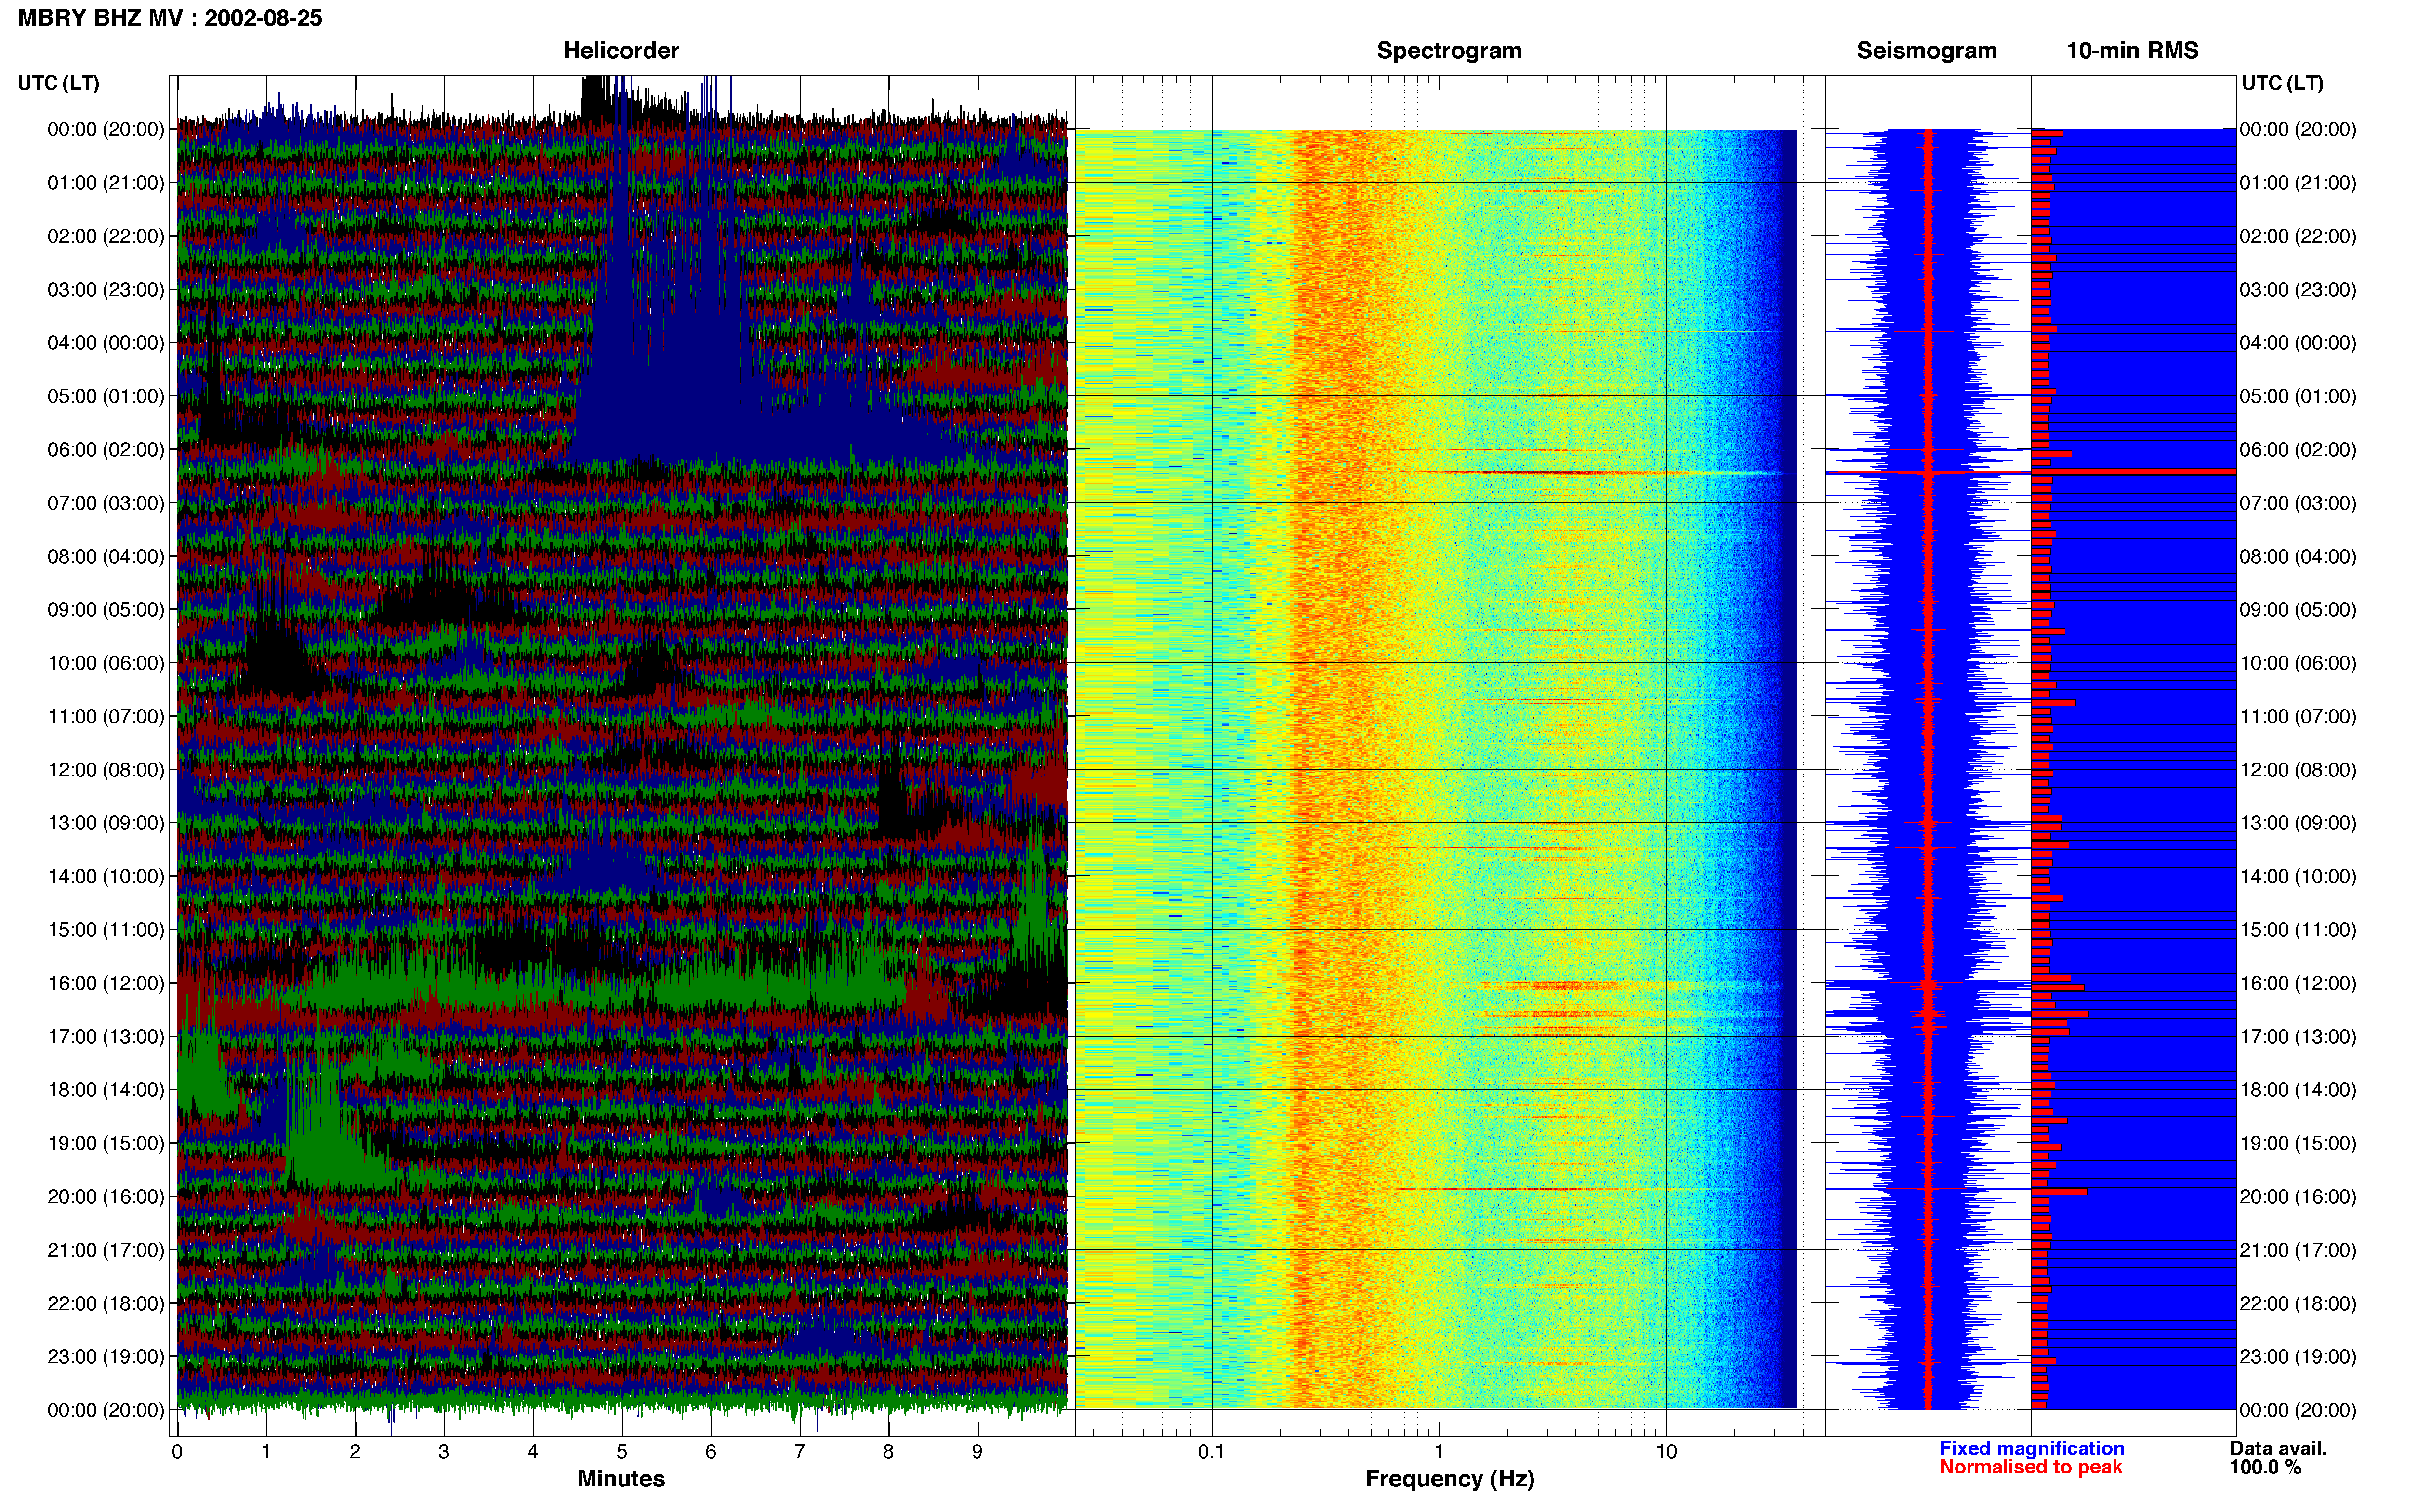
Task: Click the 'UTC (LT)' label beside the Helicorder panel
Action: pyautogui.click(x=59, y=83)
